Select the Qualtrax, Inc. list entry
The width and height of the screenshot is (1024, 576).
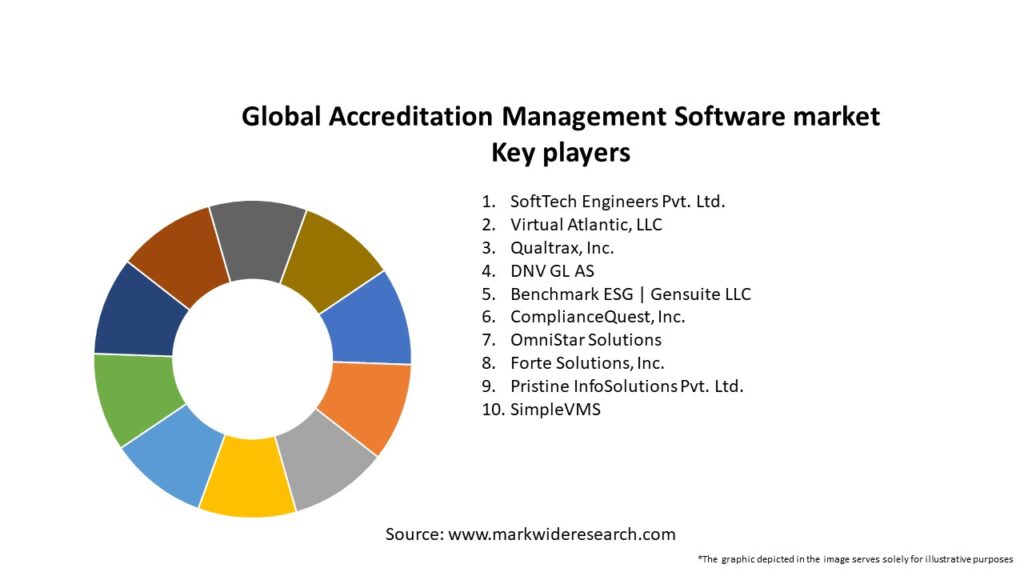[x=562, y=247]
